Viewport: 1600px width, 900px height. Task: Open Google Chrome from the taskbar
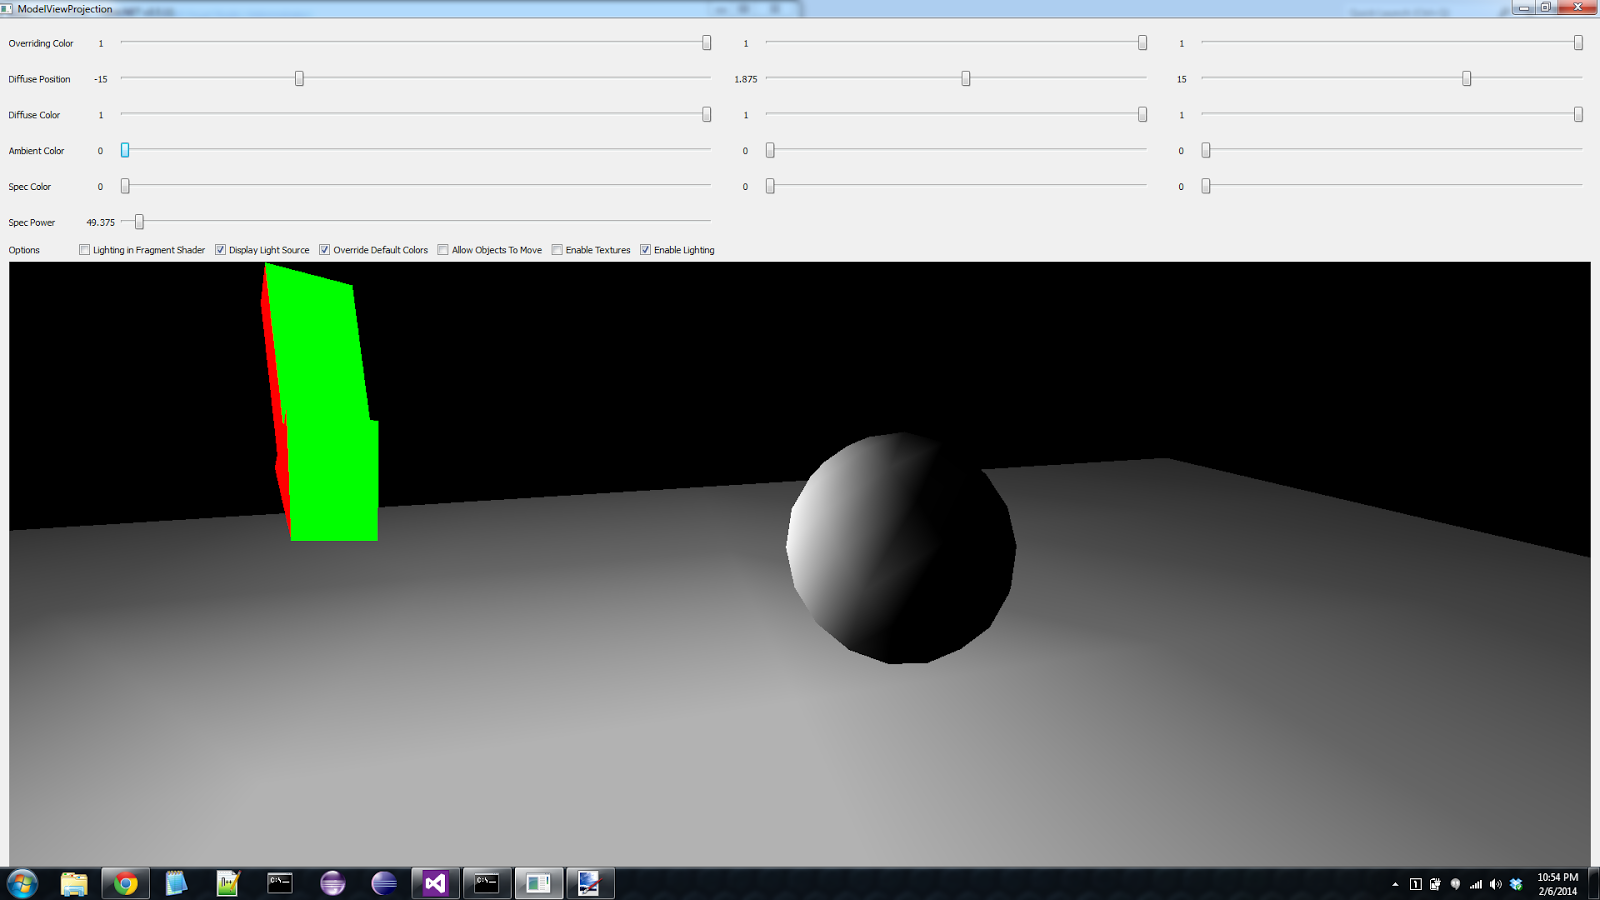coord(125,883)
